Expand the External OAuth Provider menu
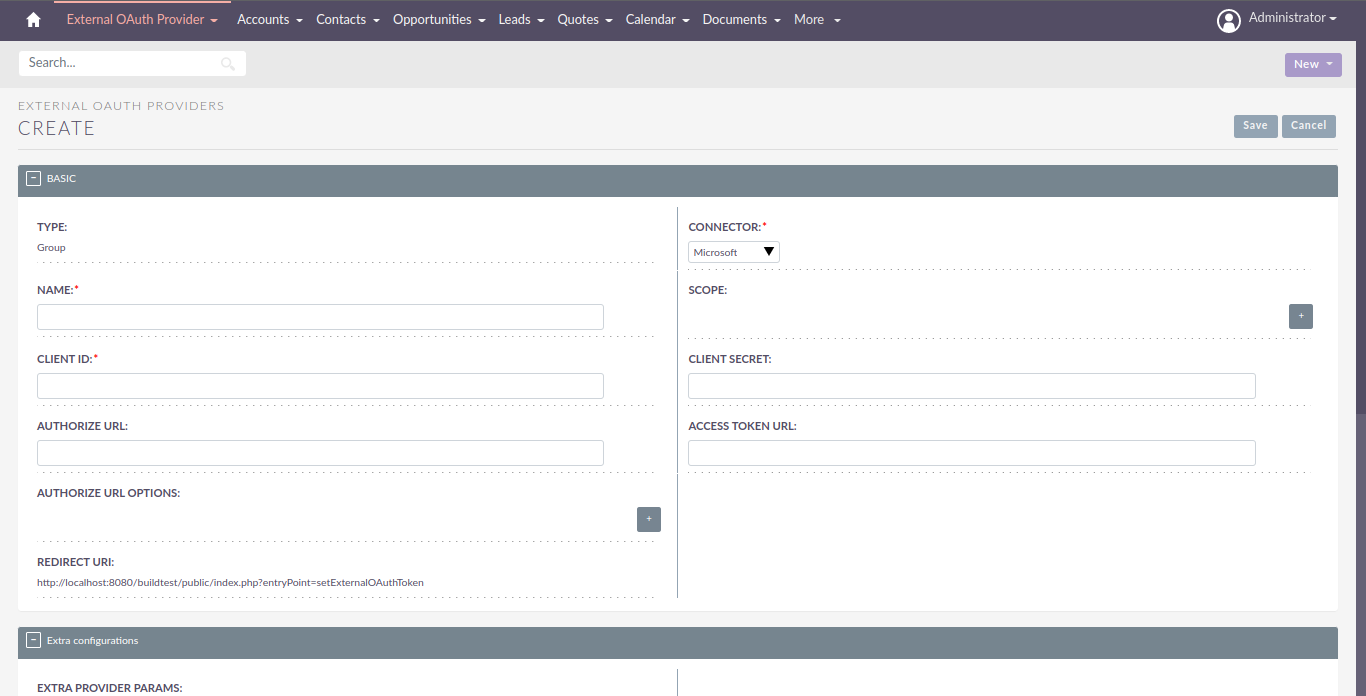1366x696 pixels. [141, 20]
